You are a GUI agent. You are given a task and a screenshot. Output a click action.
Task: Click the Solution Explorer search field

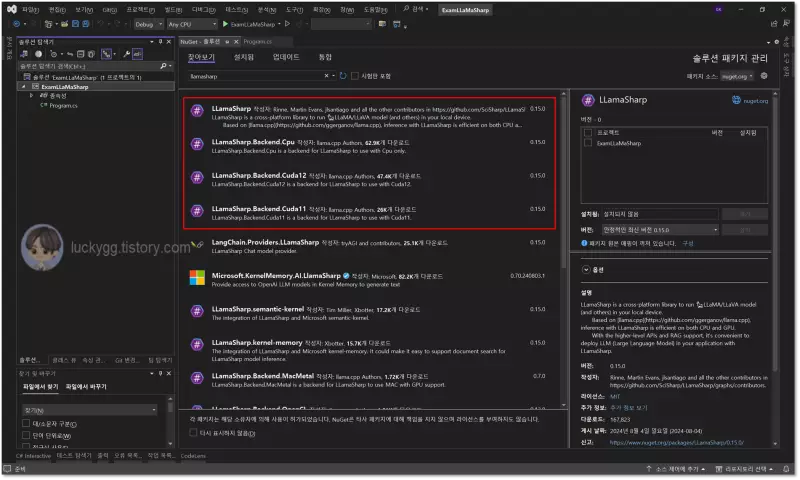click(89, 66)
